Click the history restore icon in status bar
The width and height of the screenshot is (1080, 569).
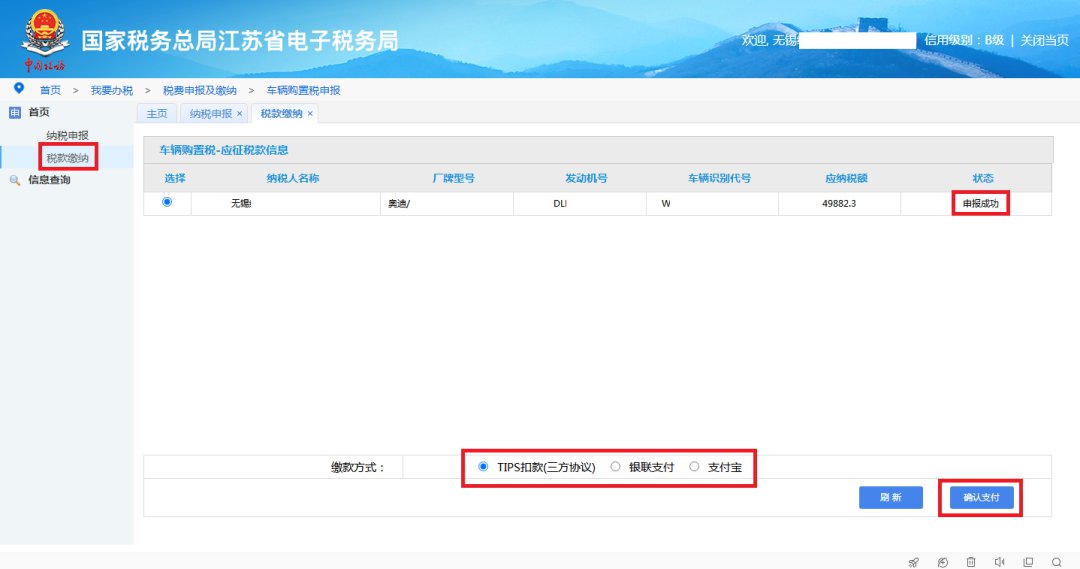[x=942, y=562]
